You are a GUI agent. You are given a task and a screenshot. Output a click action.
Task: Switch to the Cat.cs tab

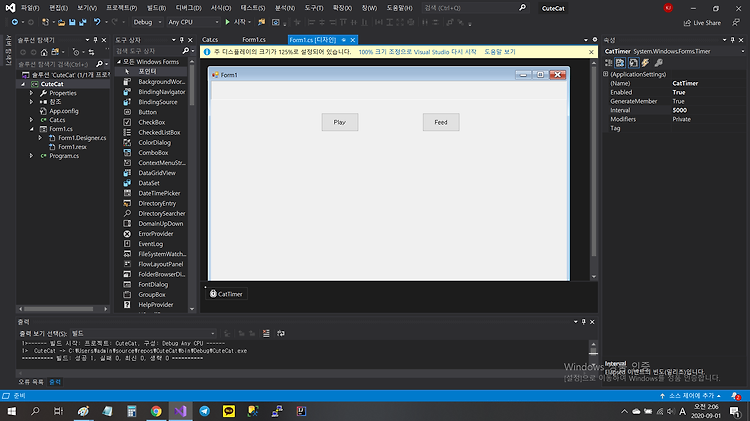(x=210, y=40)
